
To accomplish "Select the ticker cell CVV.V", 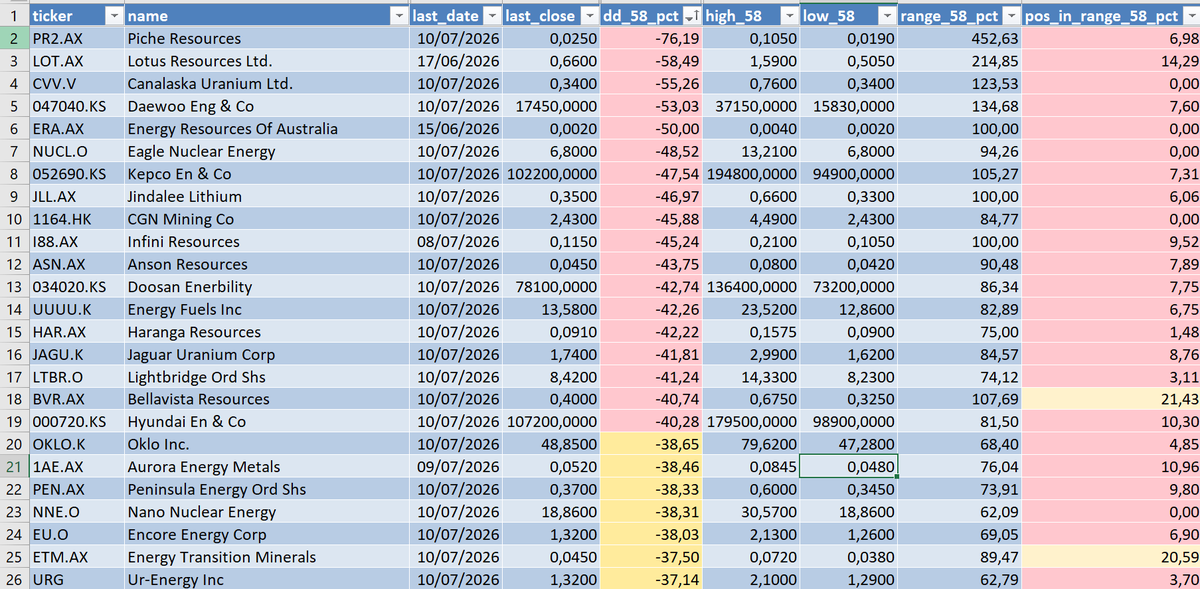I will coord(77,84).
